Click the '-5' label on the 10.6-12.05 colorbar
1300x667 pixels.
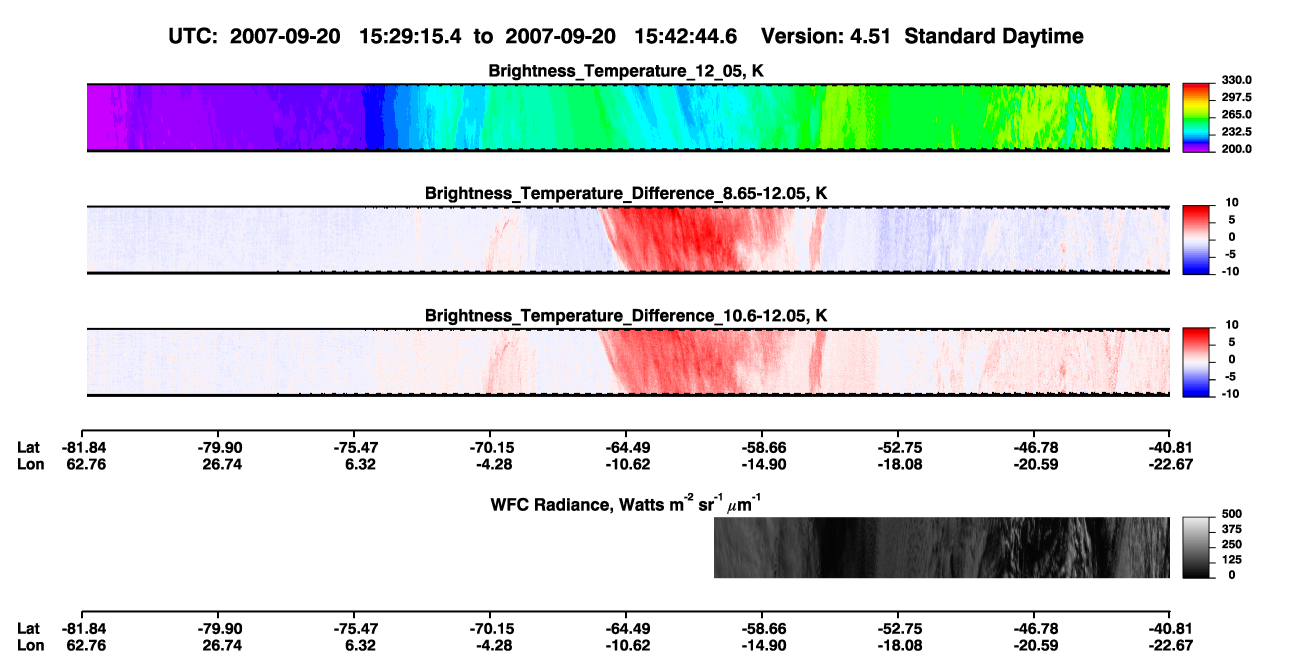1229,376
